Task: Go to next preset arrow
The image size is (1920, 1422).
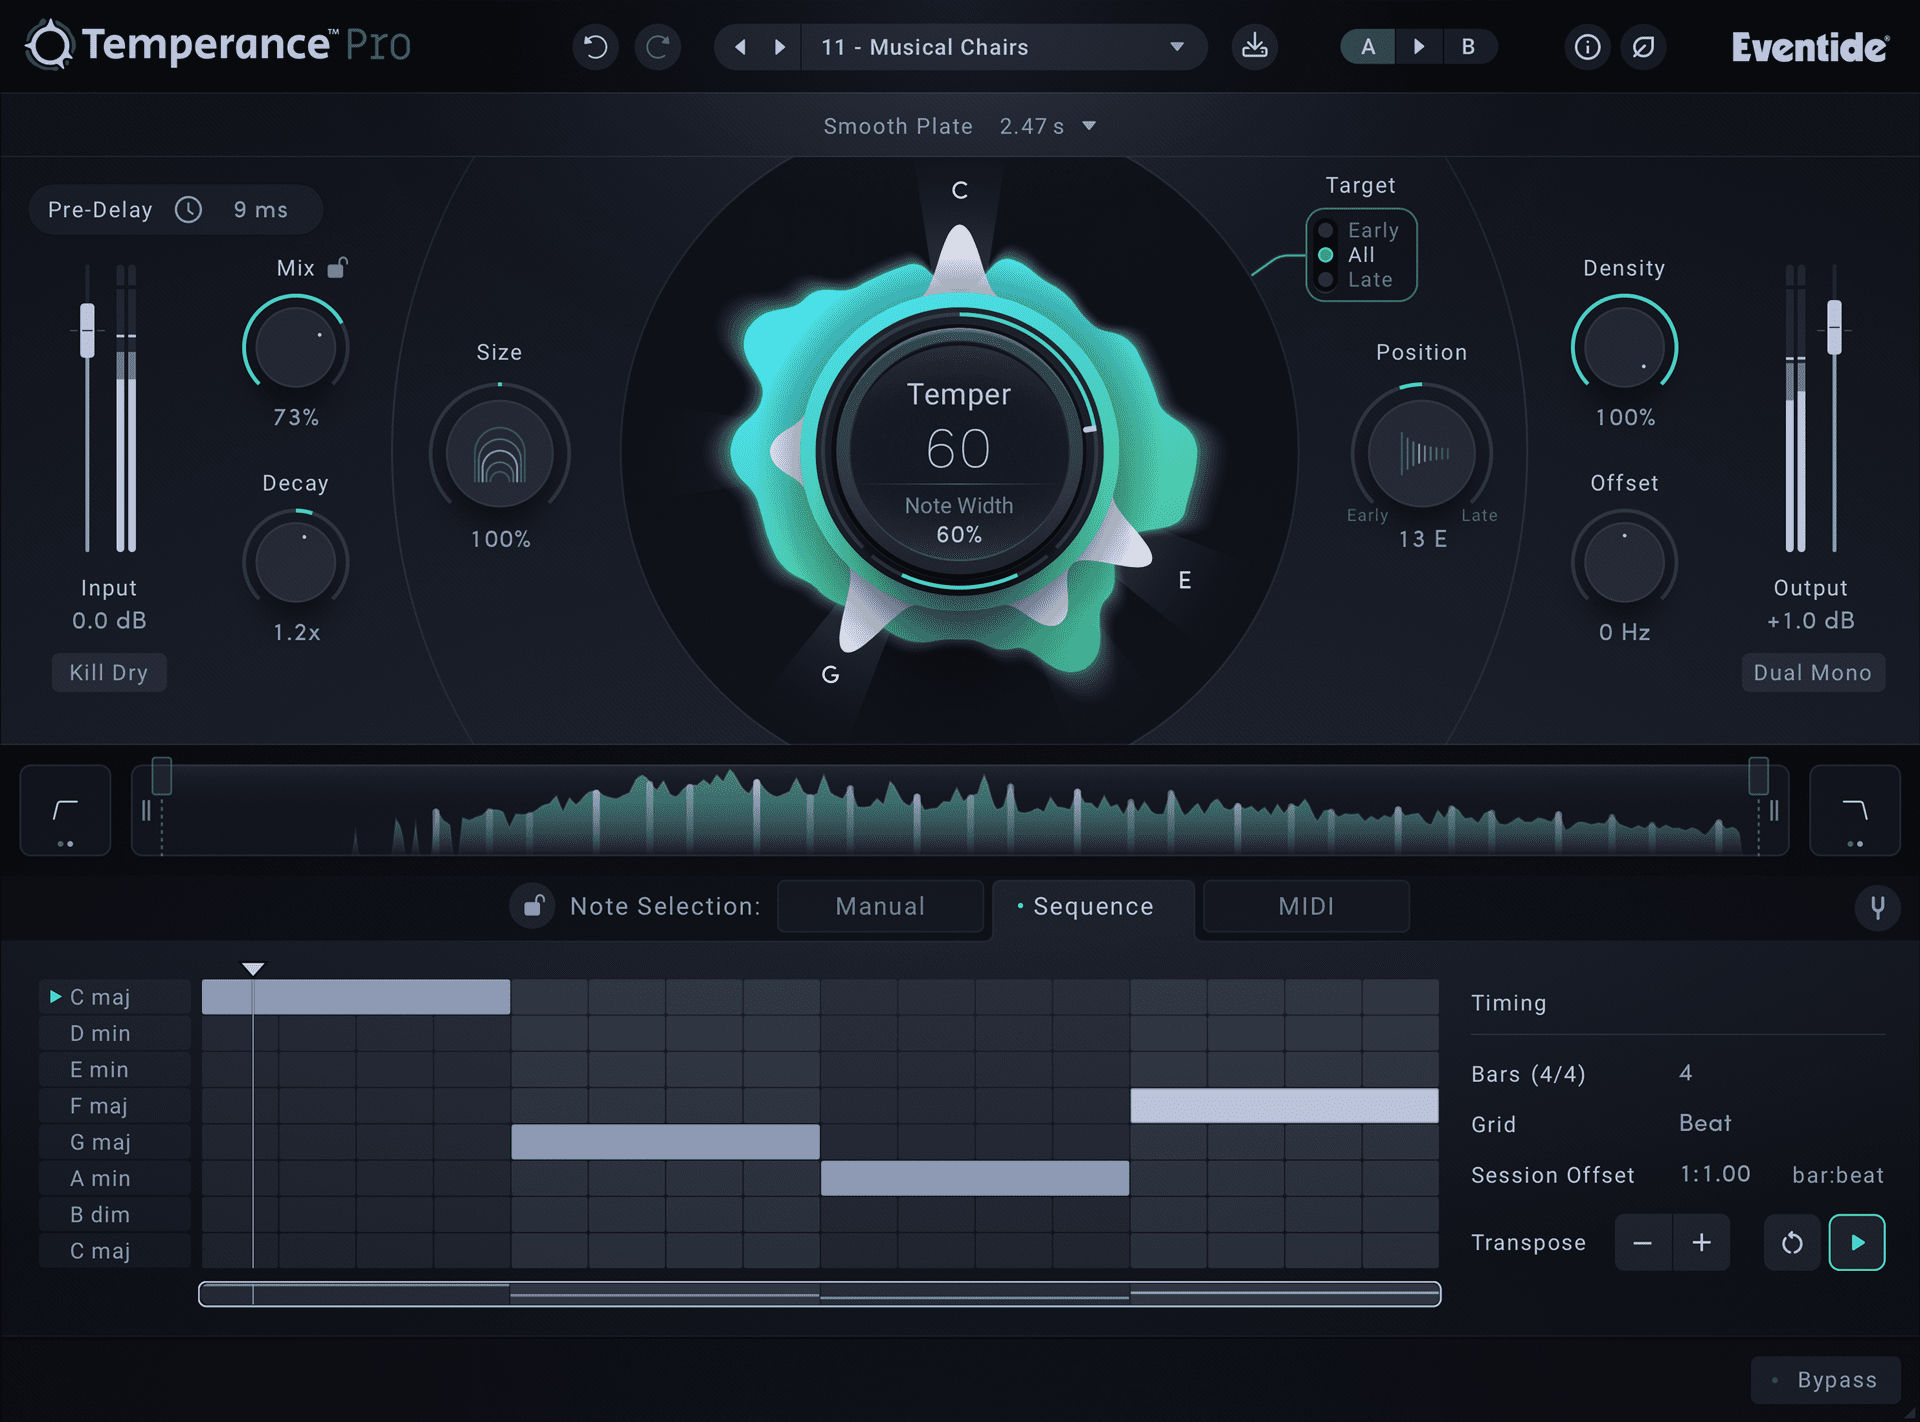Action: [x=780, y=47]
